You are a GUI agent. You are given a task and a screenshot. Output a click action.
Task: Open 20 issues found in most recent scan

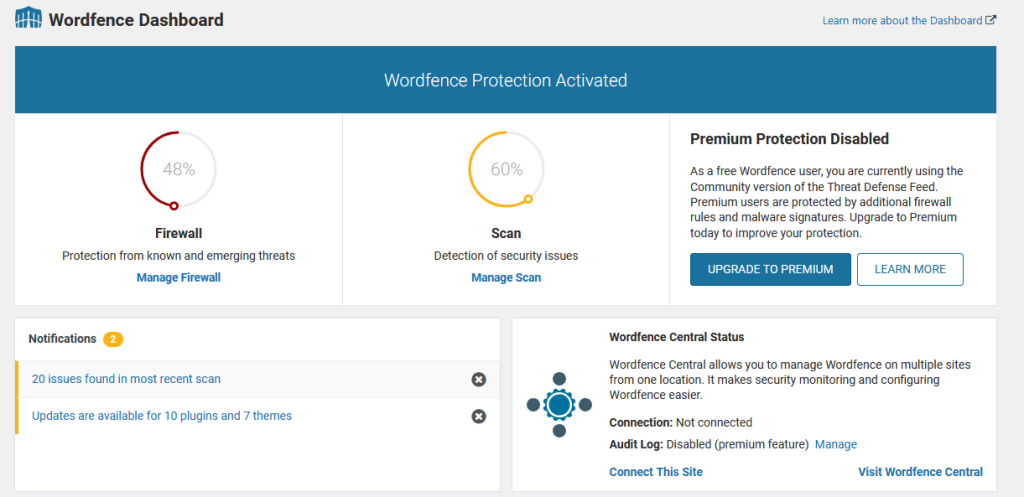[x=126, y=379]
